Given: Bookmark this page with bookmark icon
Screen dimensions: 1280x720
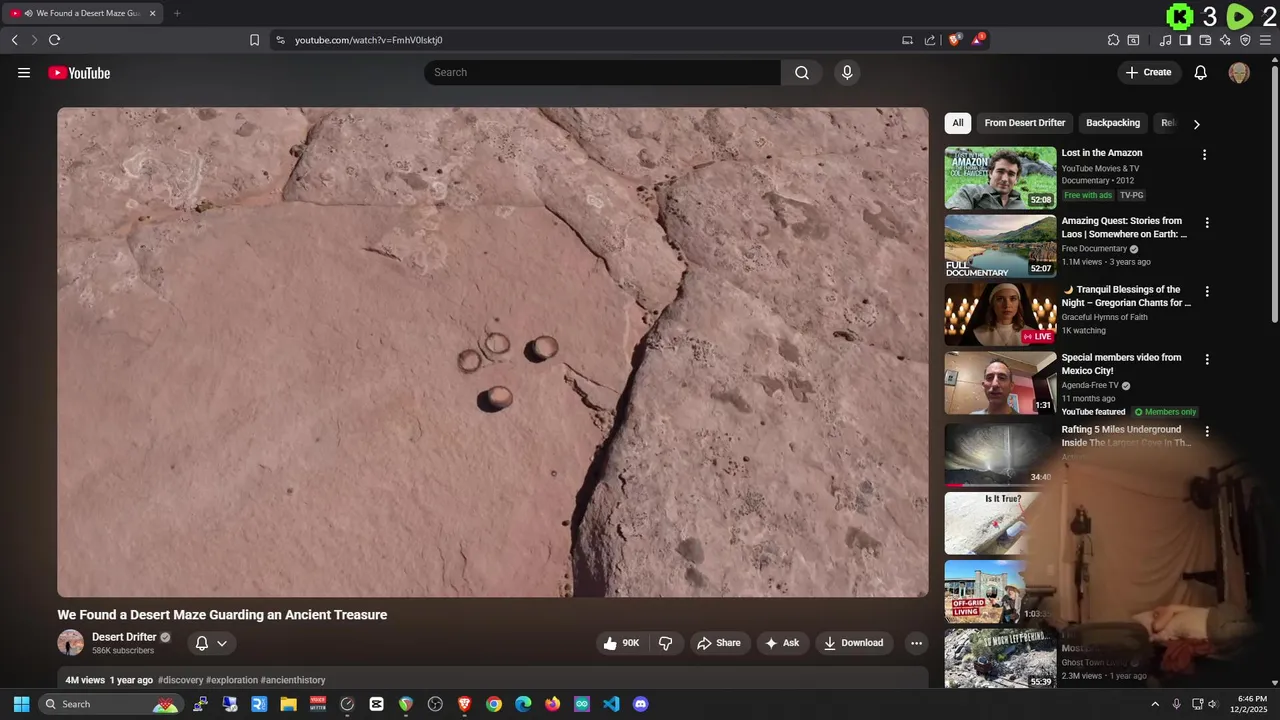Looking at the screenshot, I should (254, 40).
